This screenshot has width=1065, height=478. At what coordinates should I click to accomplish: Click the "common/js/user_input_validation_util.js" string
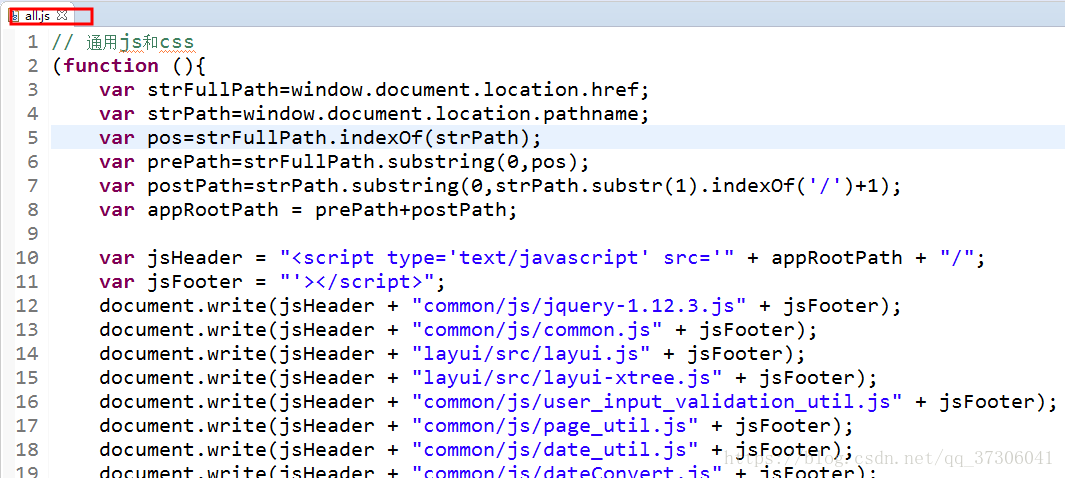click(656, 402)
